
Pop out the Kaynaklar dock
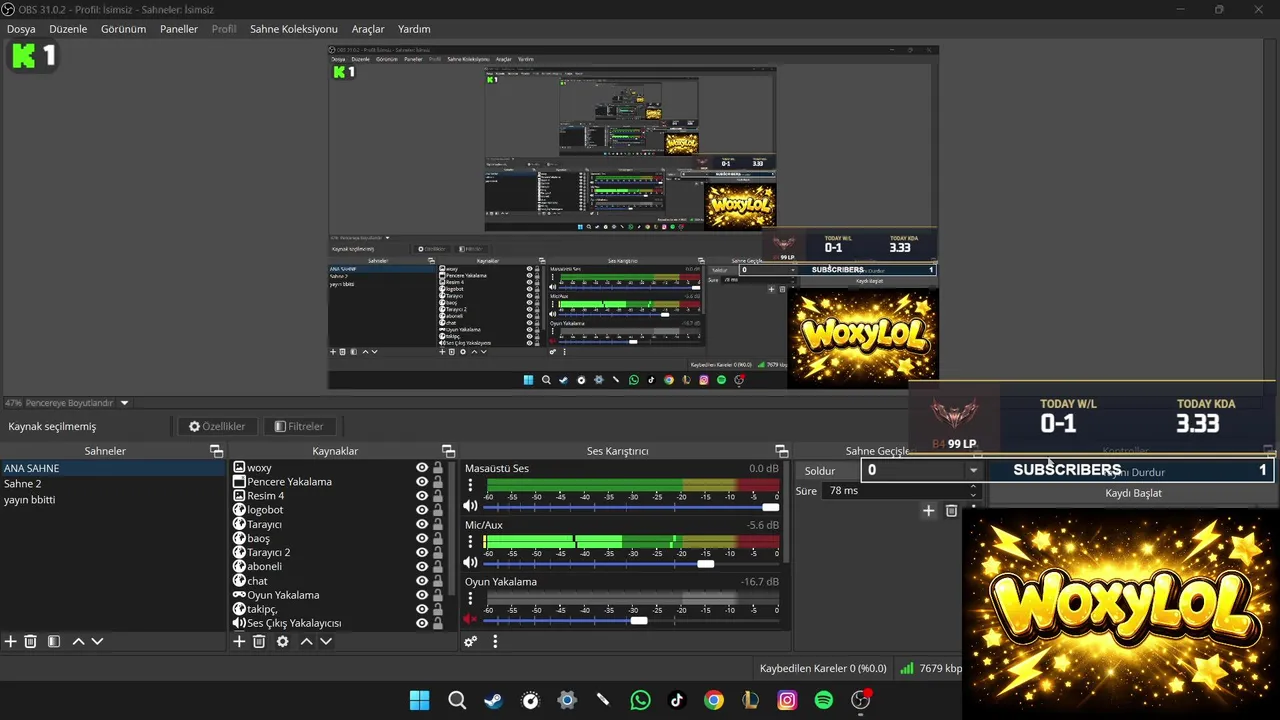(x=448, y=451)
